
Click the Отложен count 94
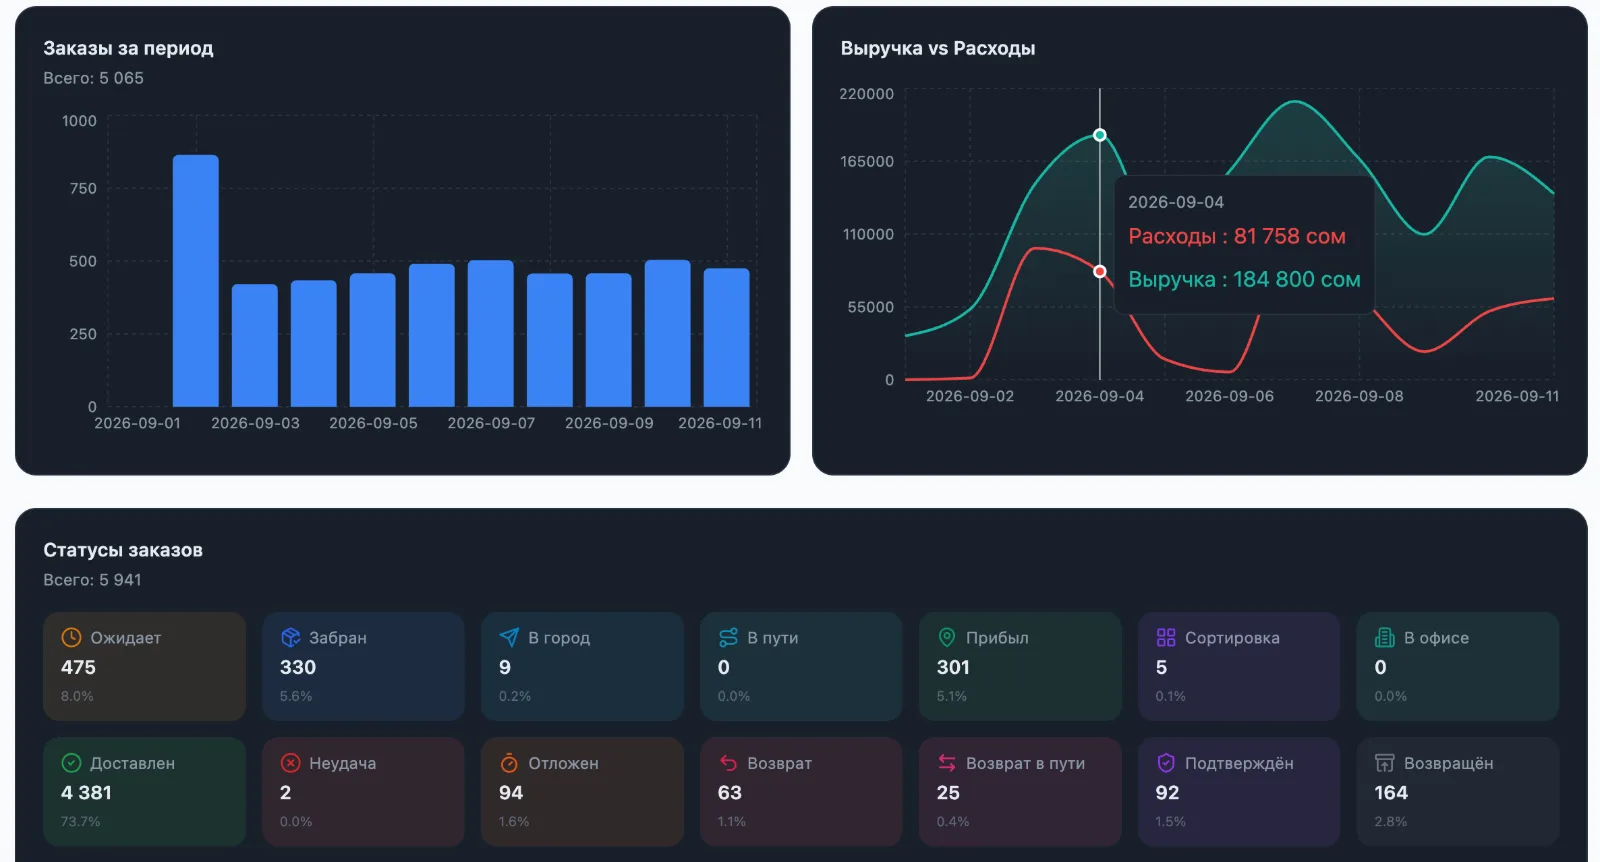tap(511, 792)
